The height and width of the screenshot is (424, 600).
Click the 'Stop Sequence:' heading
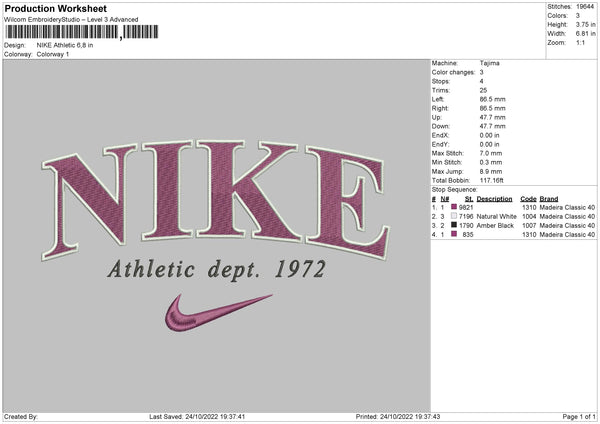coord(455,190)
